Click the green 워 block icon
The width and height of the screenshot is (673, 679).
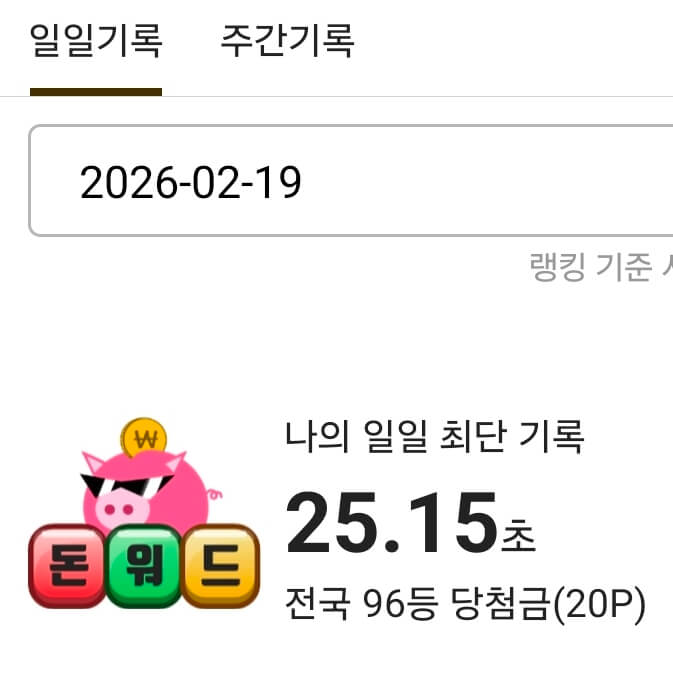144,565
